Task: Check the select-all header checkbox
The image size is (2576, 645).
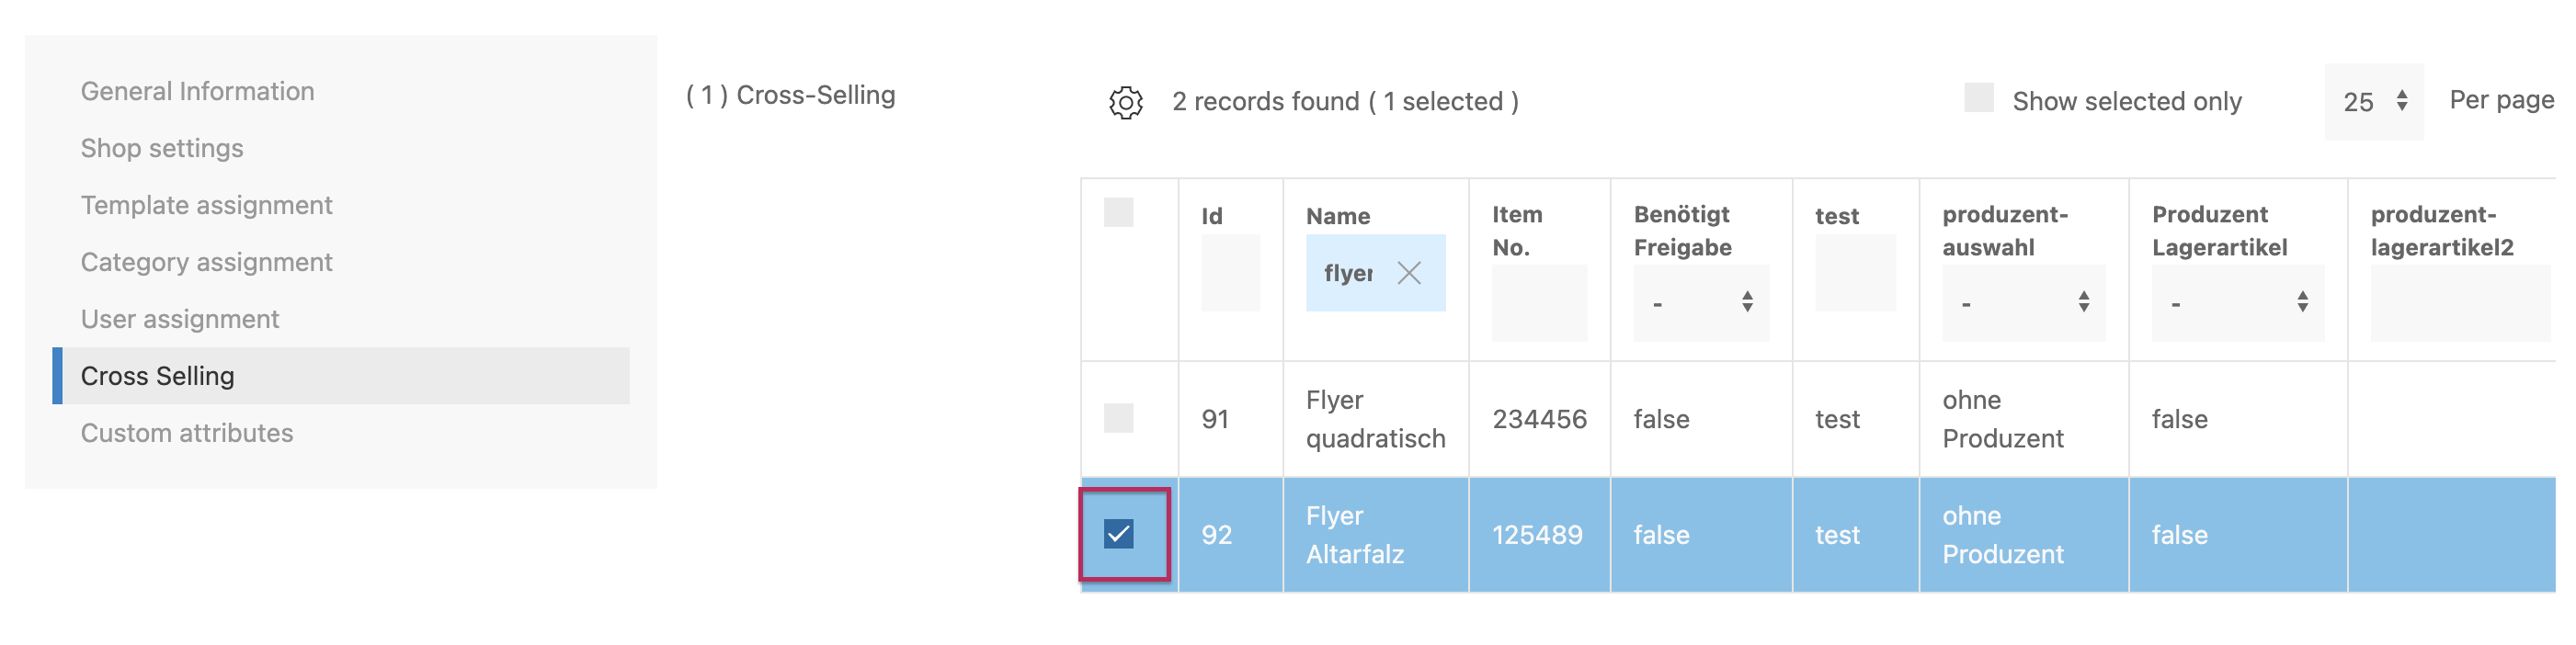Action: 1118,212
